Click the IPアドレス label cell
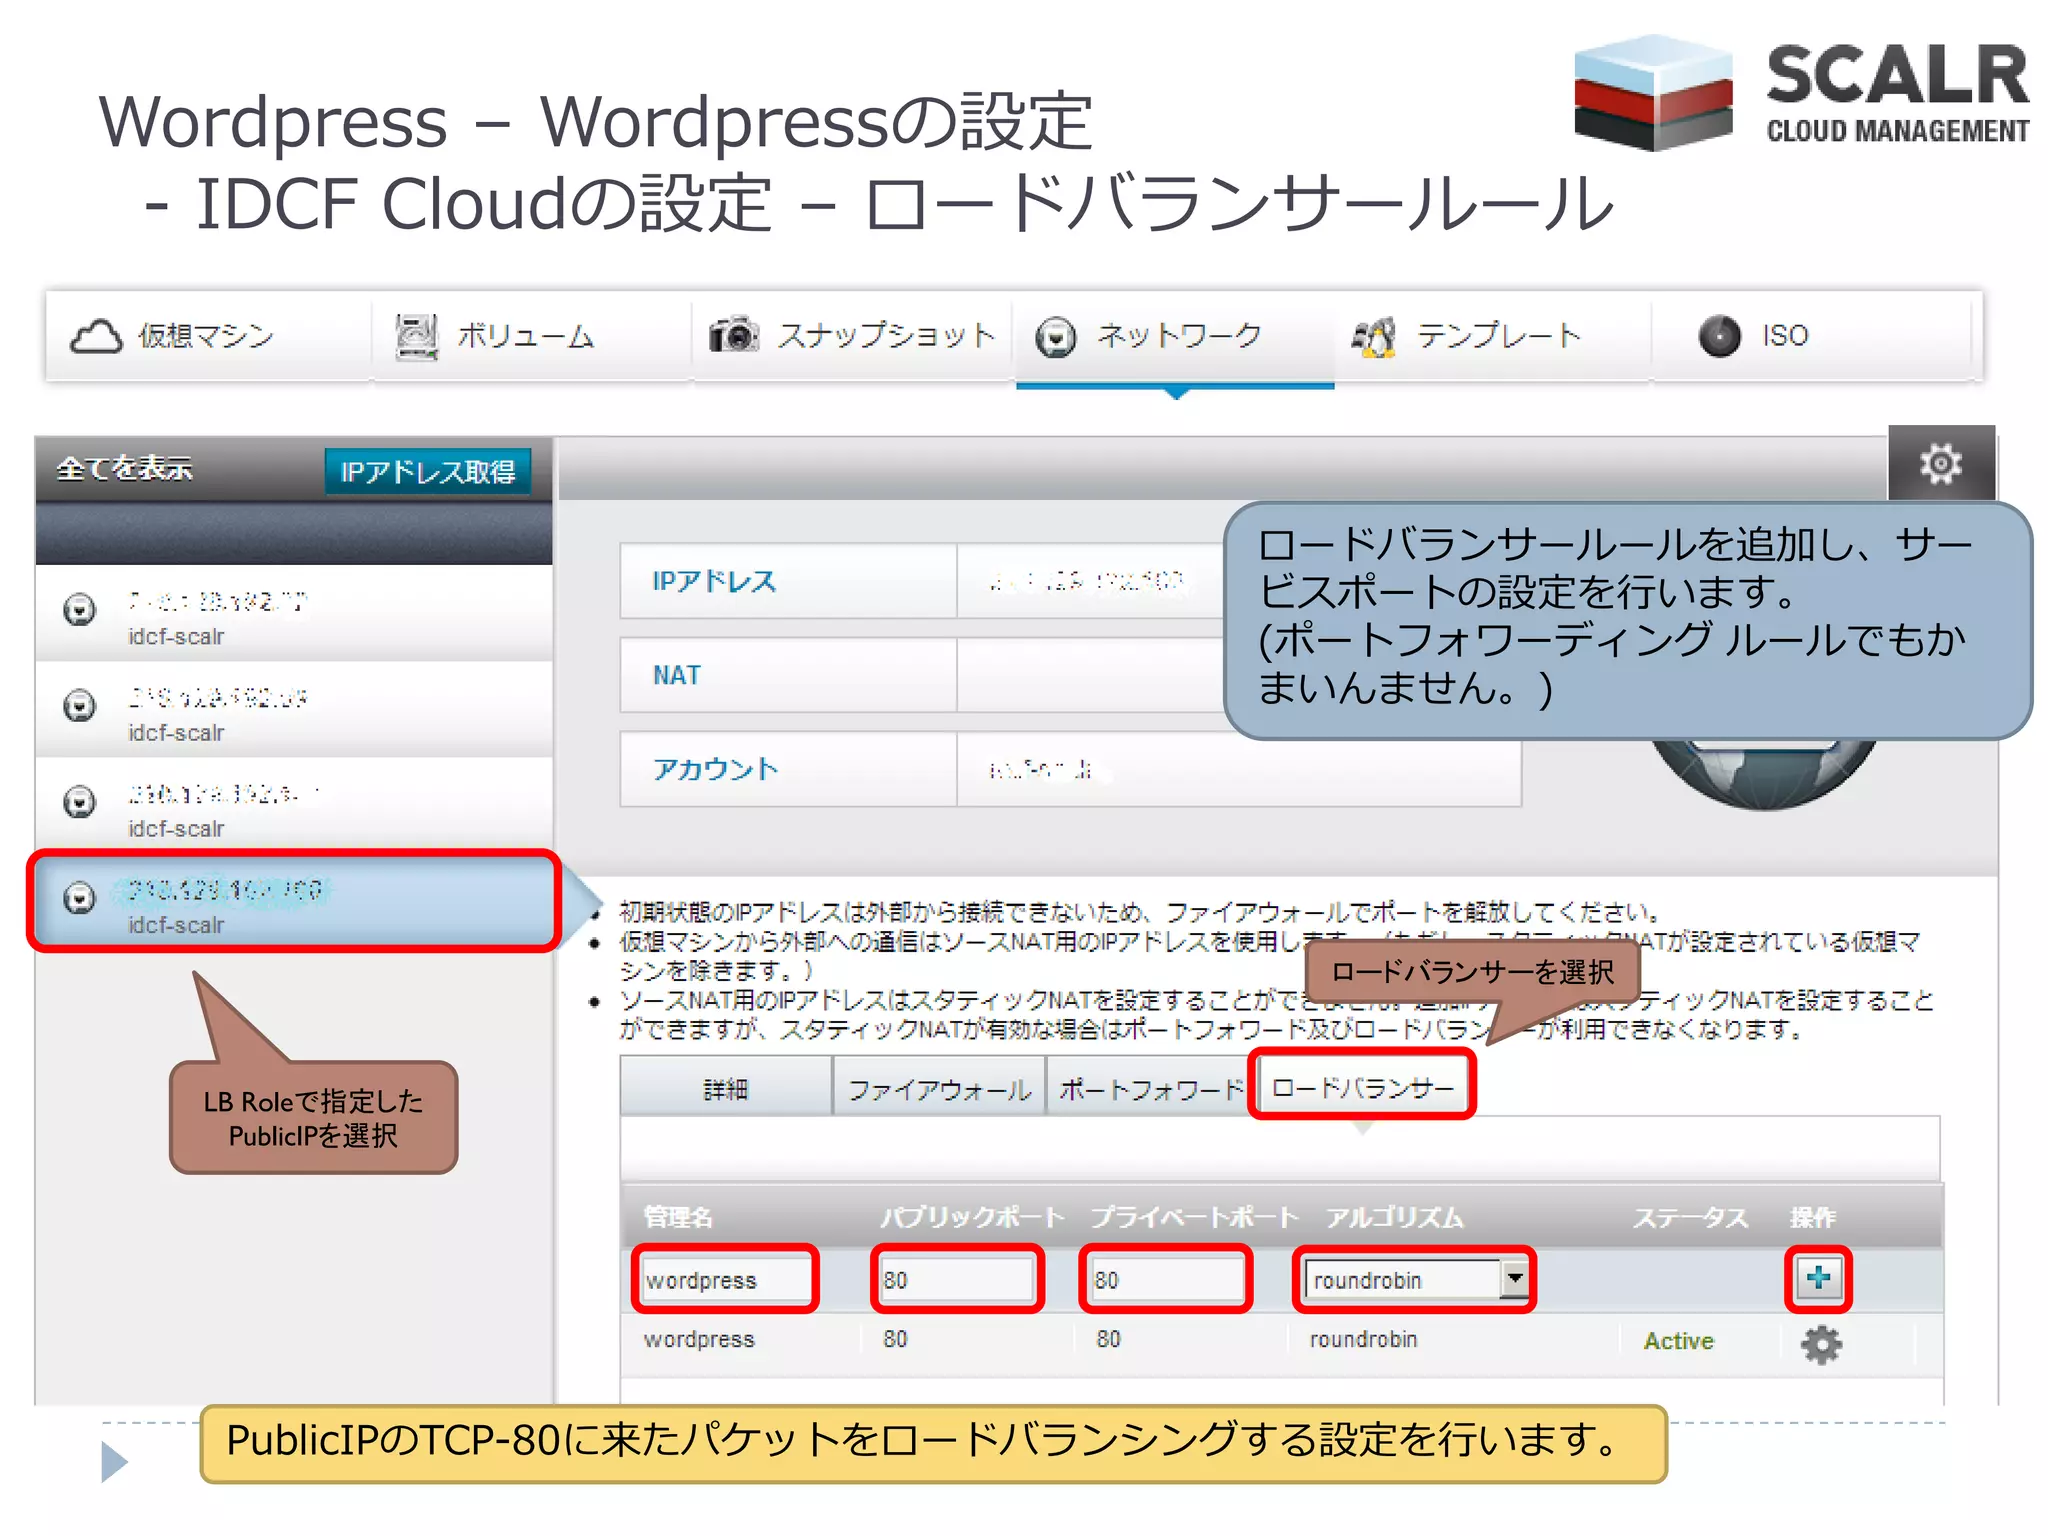This screenshot has width=2048, height=1536. point(788,580)
